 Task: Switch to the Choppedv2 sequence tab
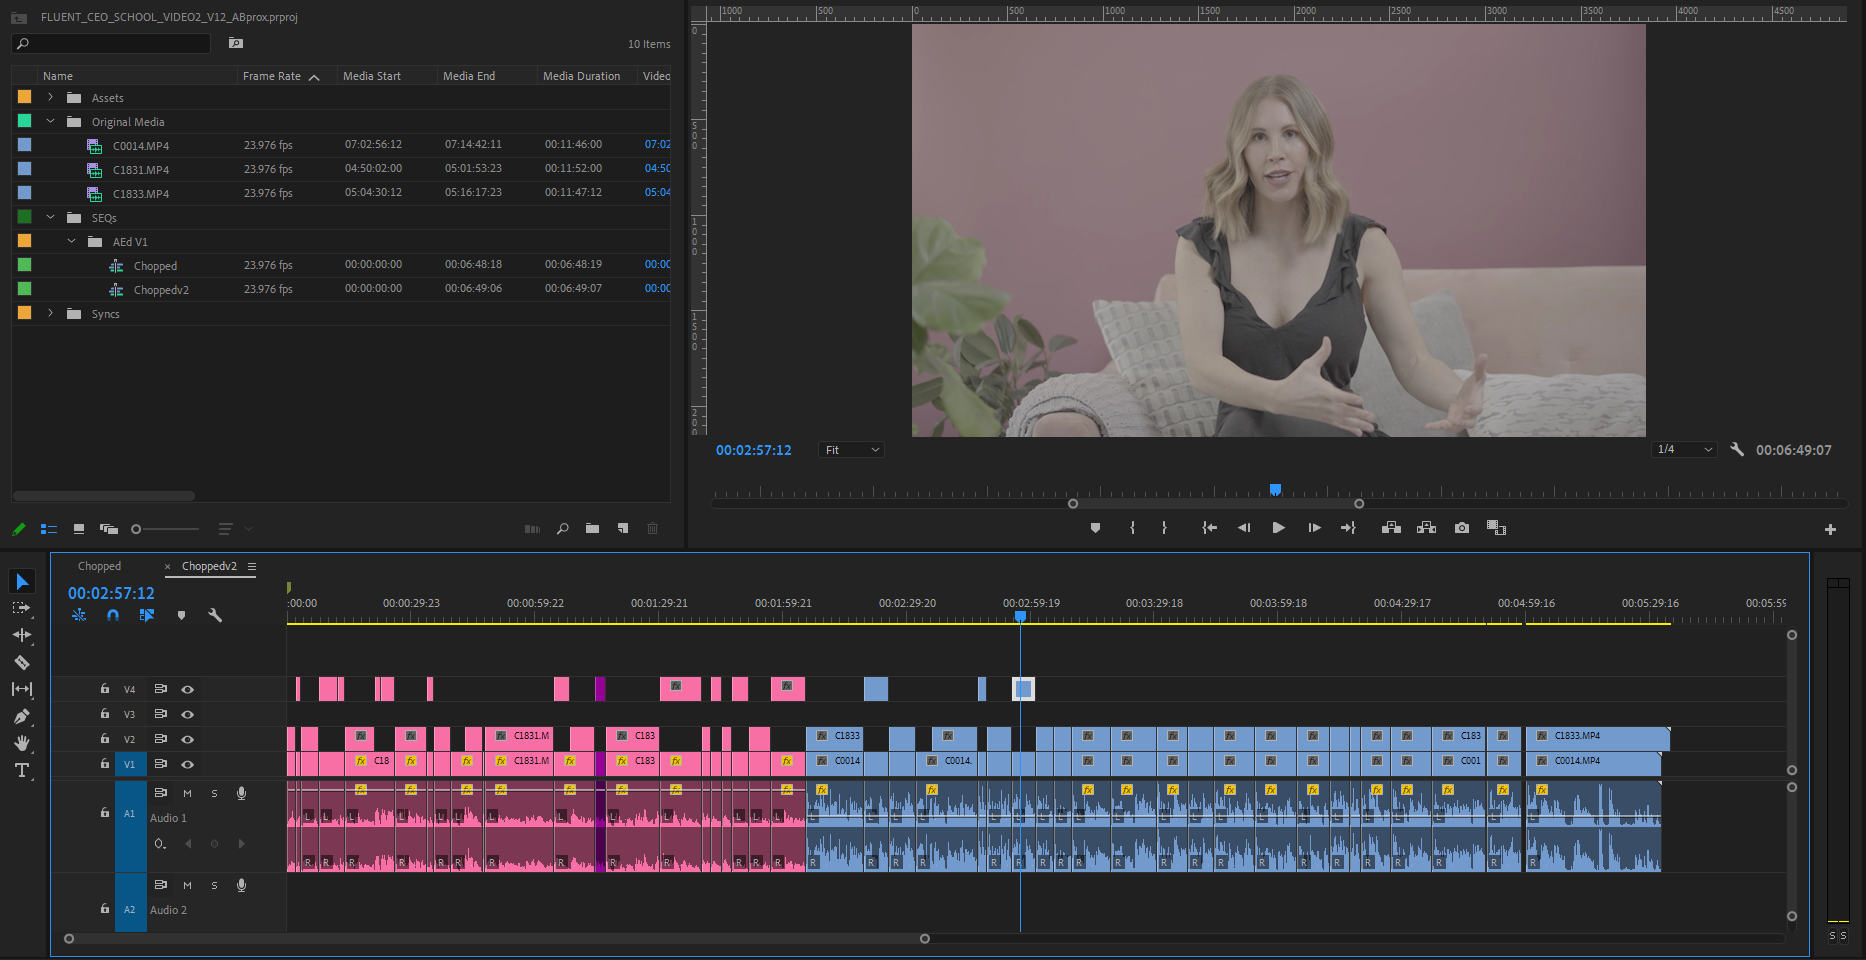point(209,566)
